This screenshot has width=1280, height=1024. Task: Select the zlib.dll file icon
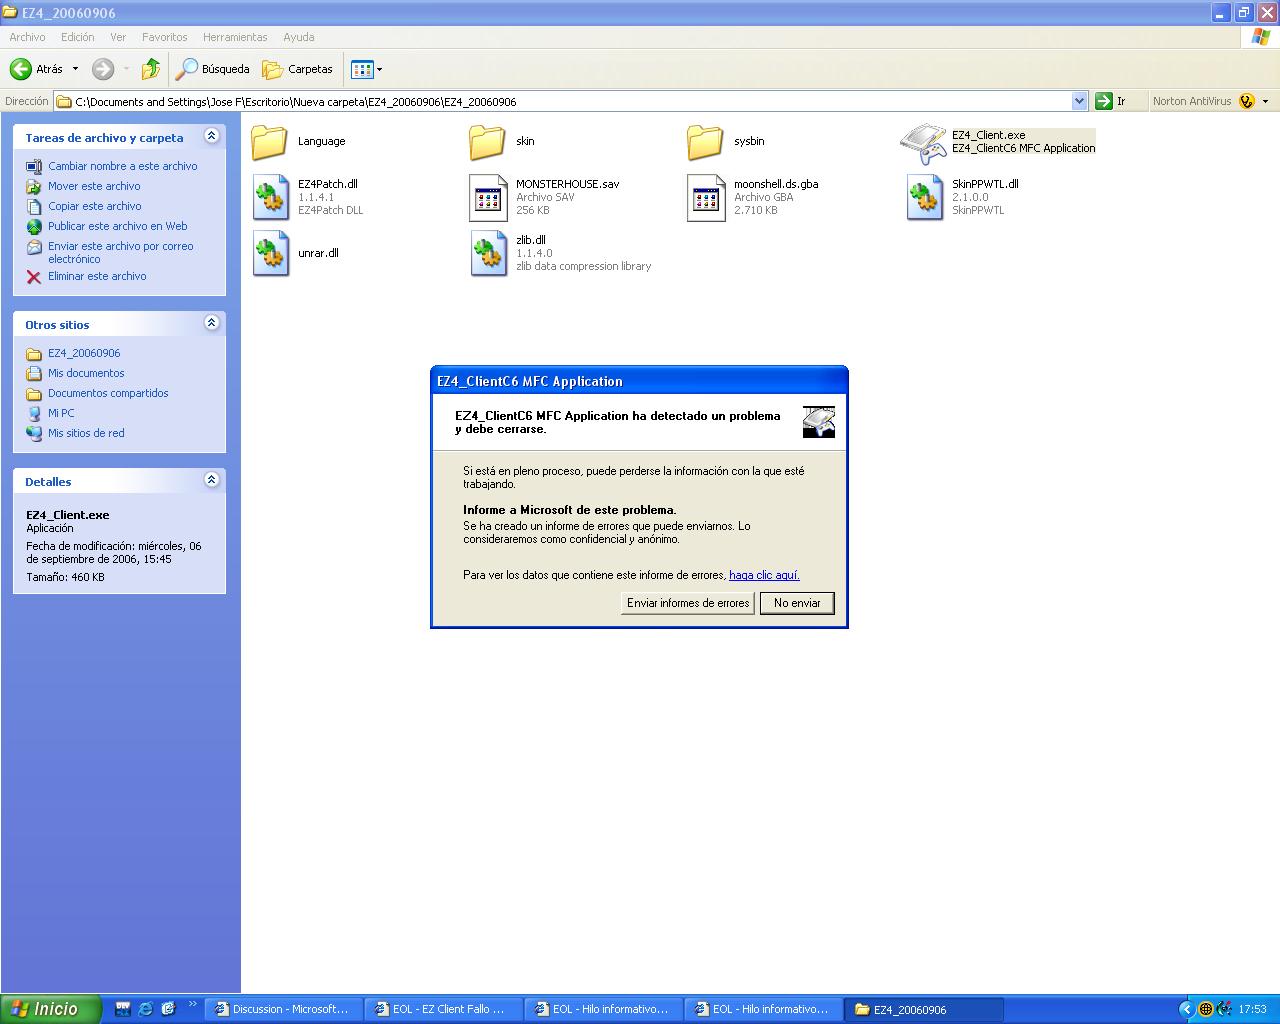tap(488, 253)
